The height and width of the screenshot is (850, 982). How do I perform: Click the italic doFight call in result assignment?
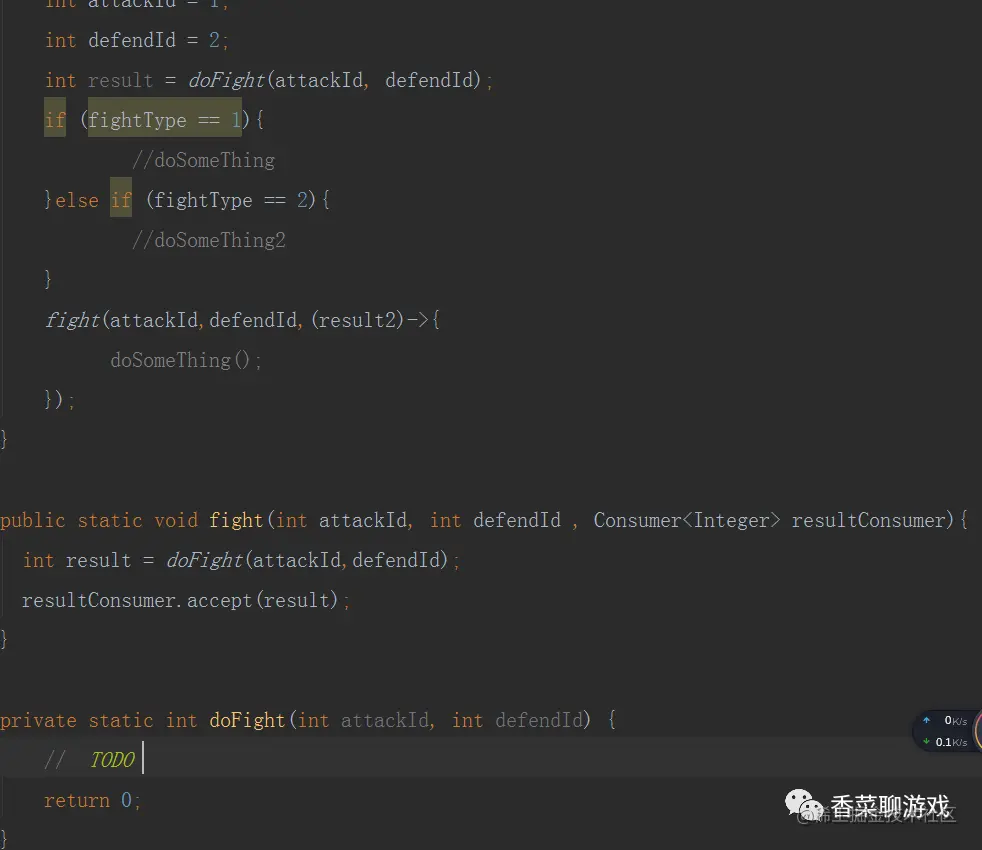pos(227,80)
